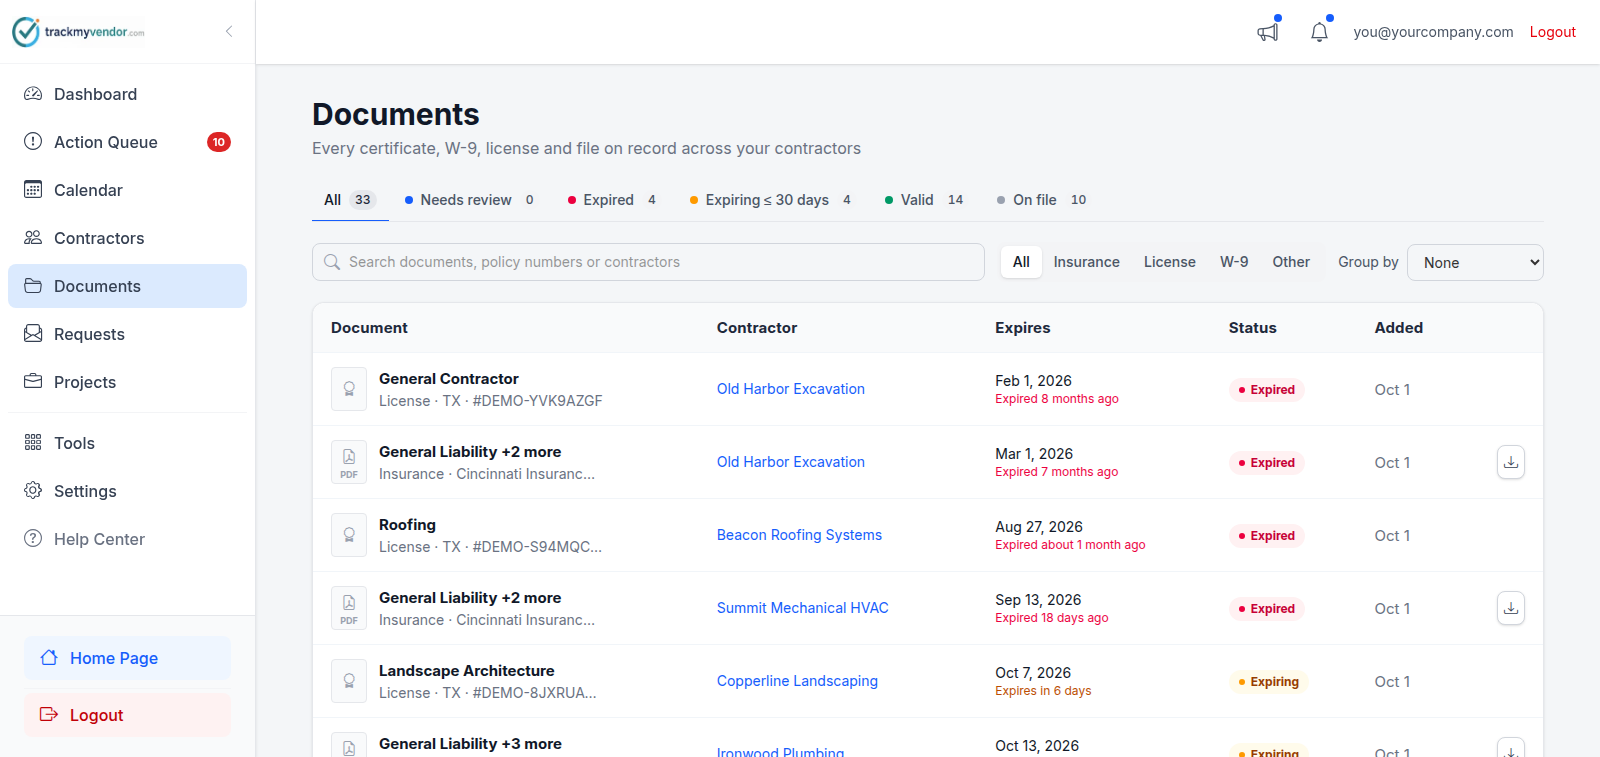
Task: Go to Dashboard in sidebar
Action: click(x=127, y=94)
